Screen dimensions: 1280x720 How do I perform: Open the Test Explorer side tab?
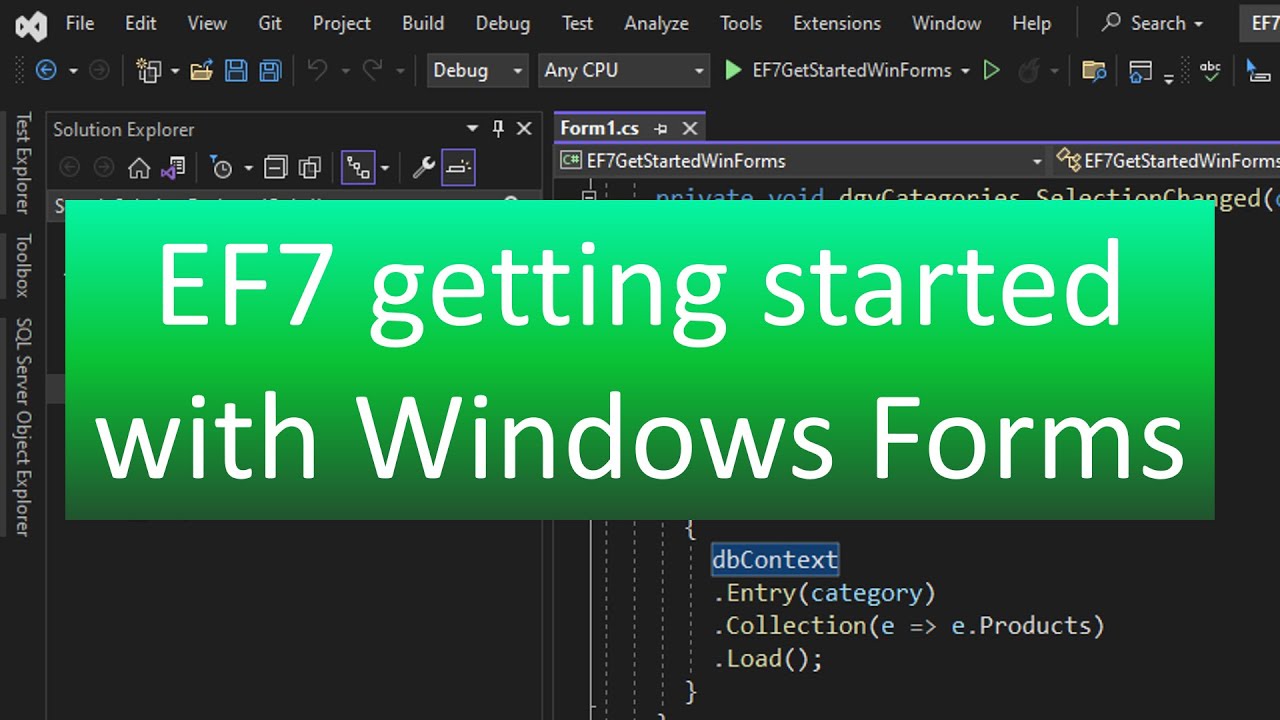pyautogui.click(x=22, y=162)
